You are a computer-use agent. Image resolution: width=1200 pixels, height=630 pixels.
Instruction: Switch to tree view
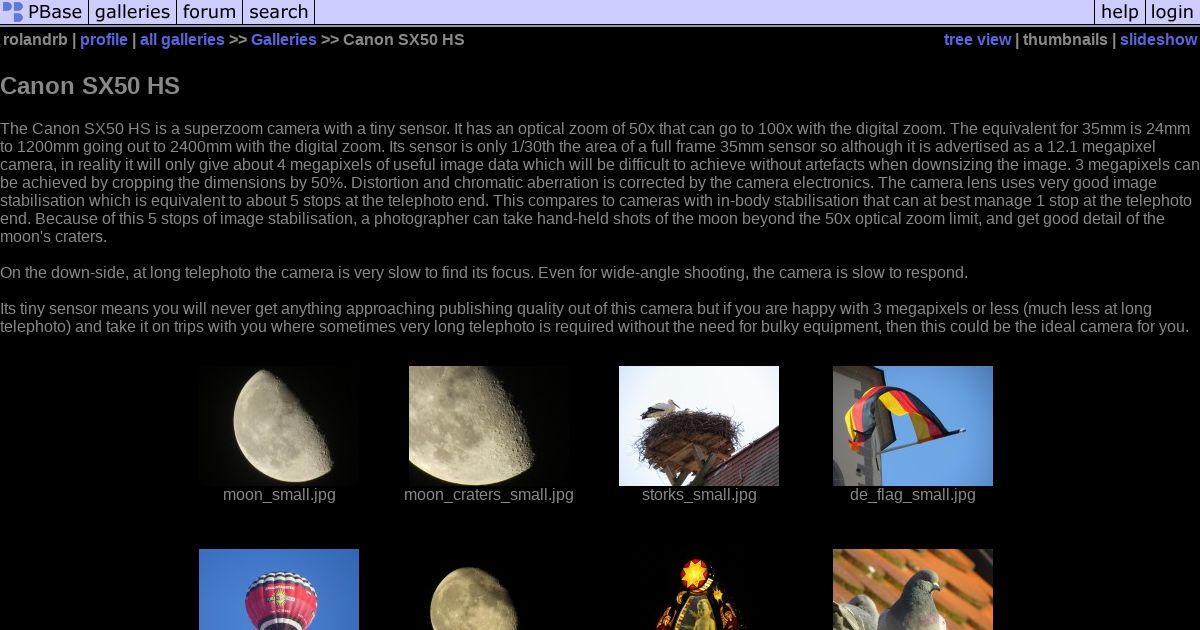pyautogui.click(x=977, y=40)
